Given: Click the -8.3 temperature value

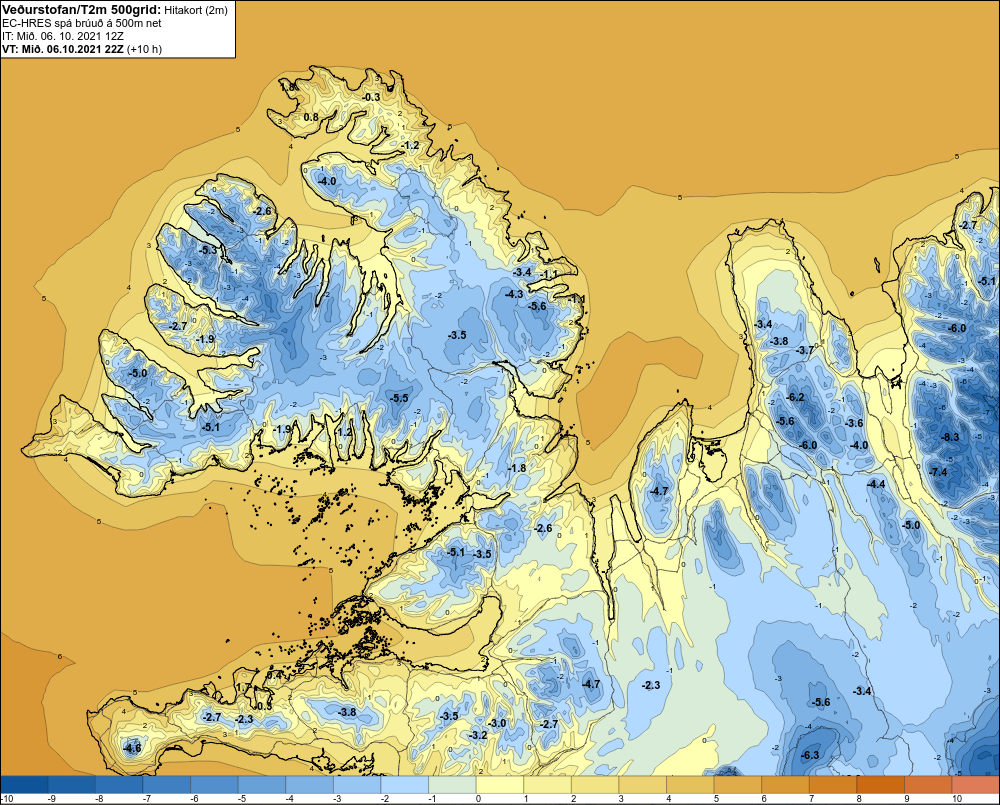Looking at the screenshot, I should (x=950, y=437).
